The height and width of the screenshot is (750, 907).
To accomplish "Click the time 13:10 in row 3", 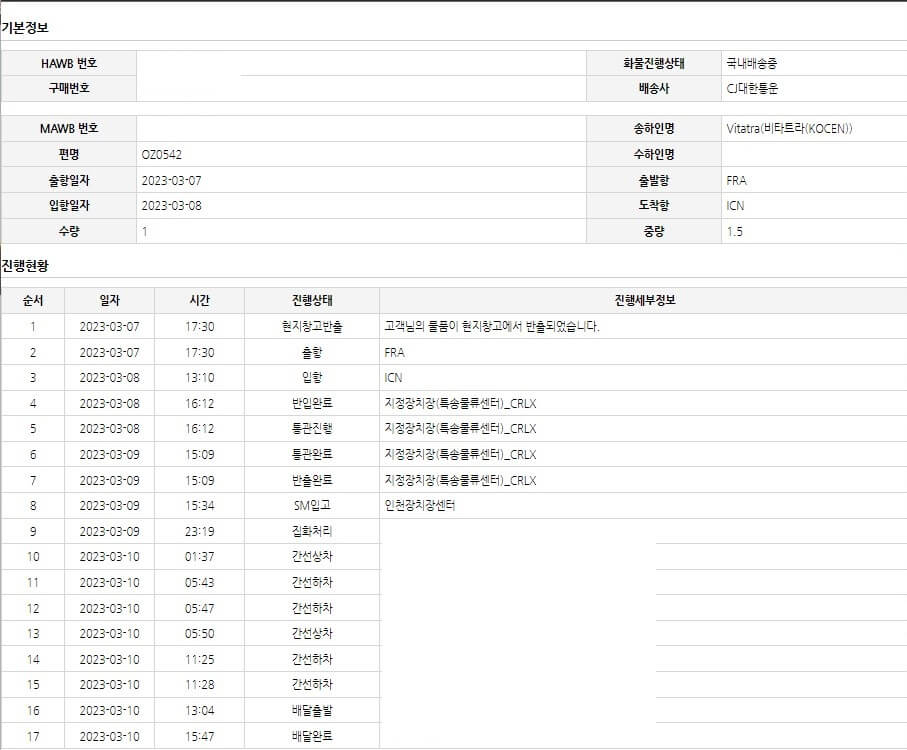I will 200,377.
